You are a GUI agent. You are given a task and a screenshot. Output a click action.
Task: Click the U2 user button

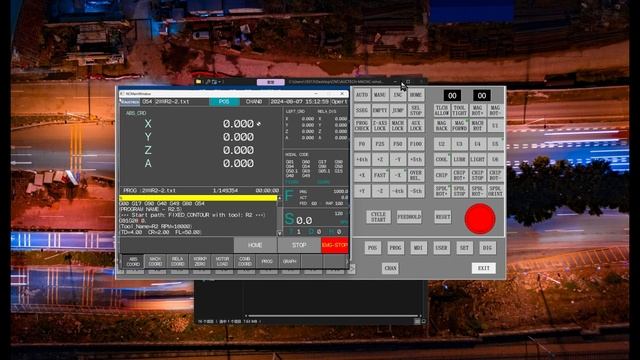pyautogui.click(x=442, y=144)
